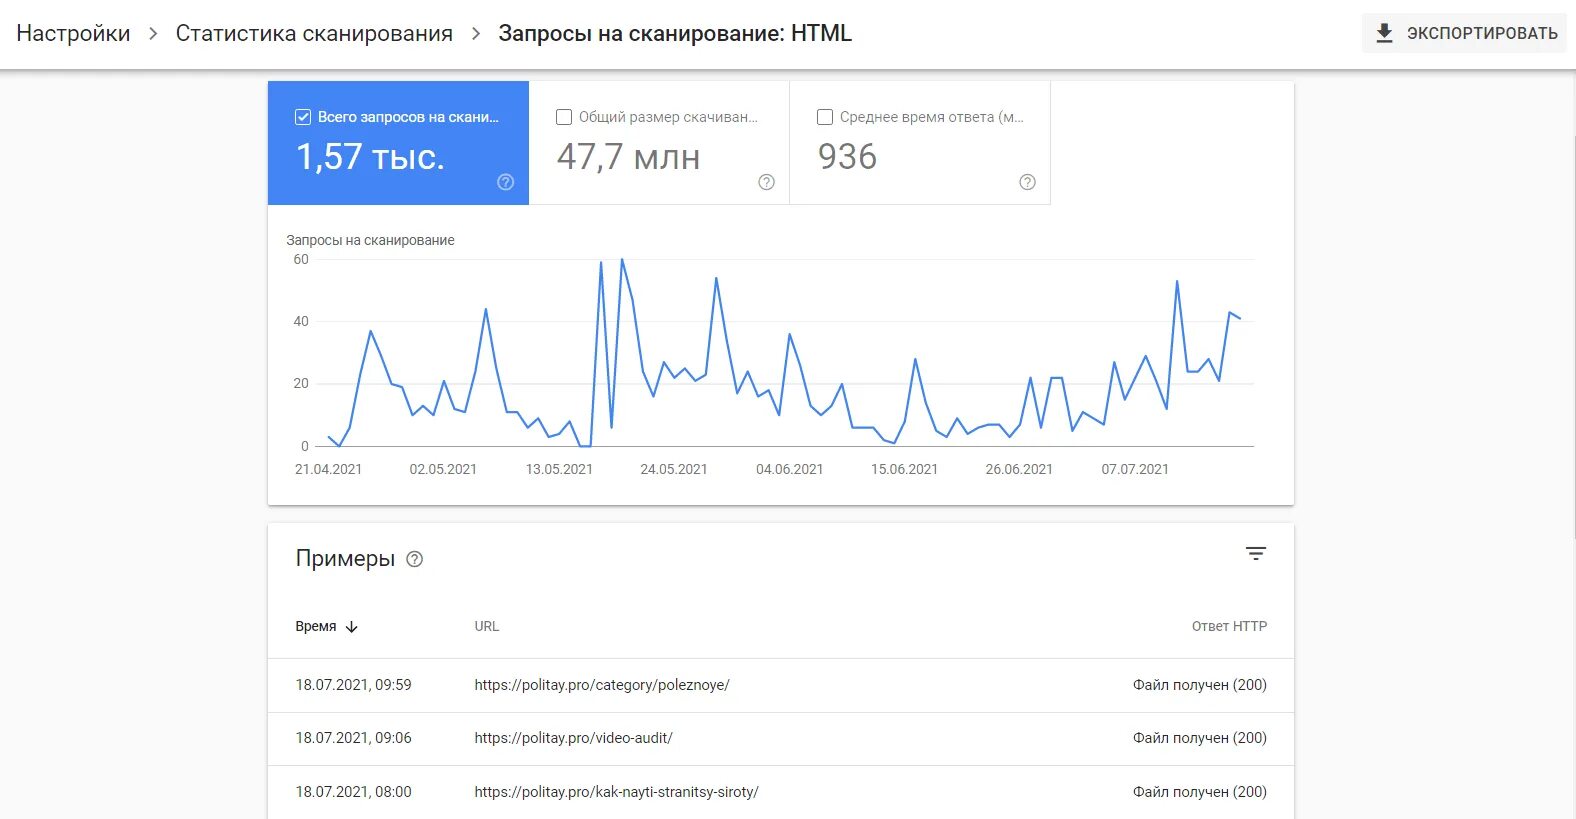Viewport: 1576px width, 819px height.
Task: Click Ответ HTTP column header
Action: click(x=1229, y=626)
